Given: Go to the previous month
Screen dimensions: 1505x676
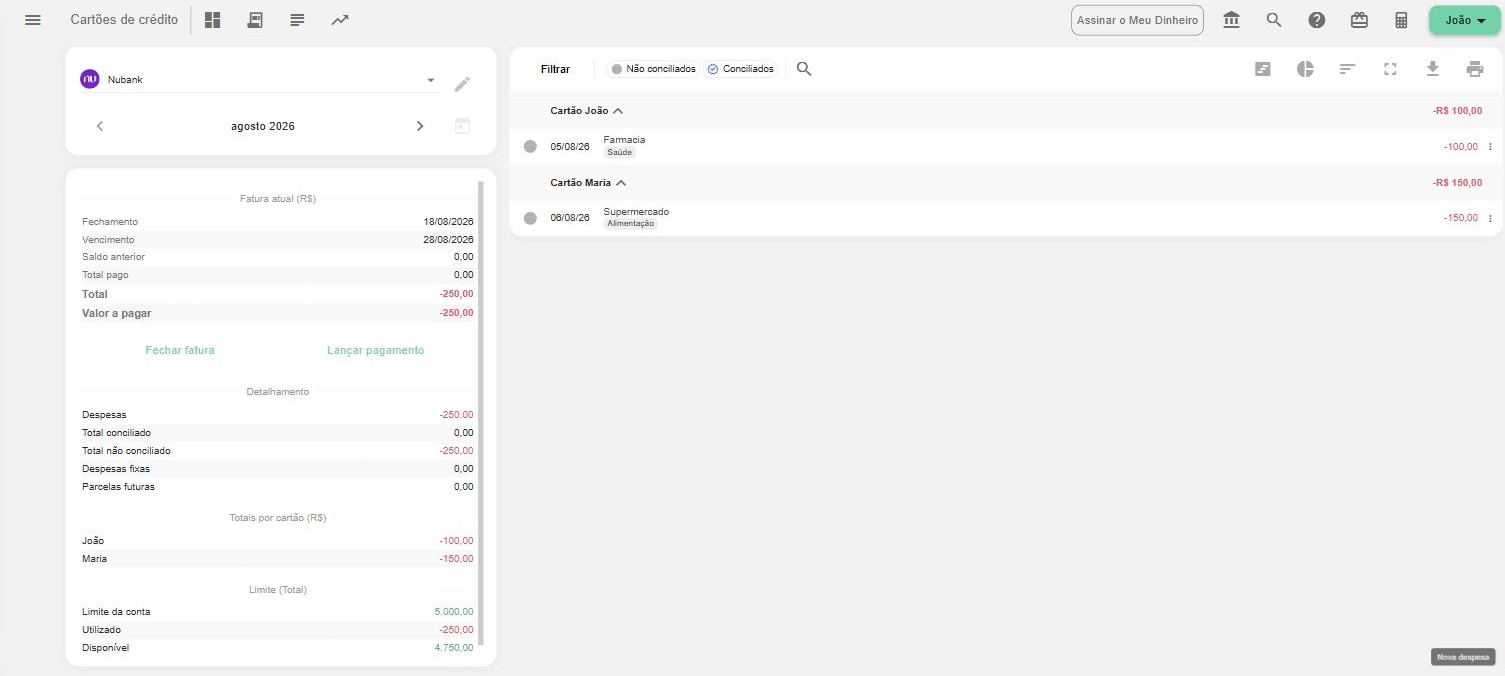Looking at the screenshot, I should (100, 126).
